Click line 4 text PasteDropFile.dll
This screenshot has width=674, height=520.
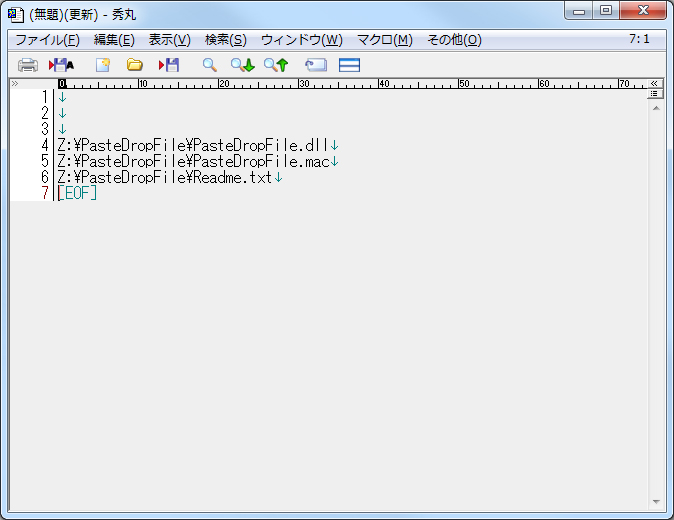point(260,145)
